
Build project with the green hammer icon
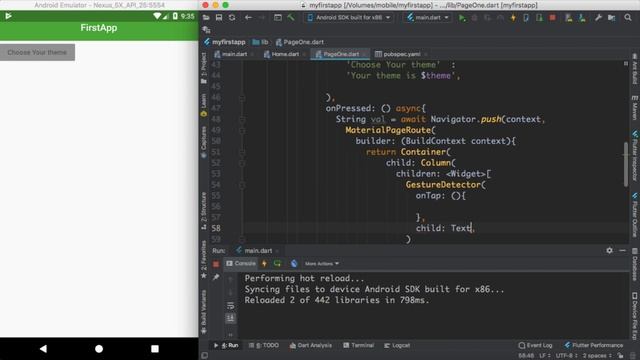(291, 18)
